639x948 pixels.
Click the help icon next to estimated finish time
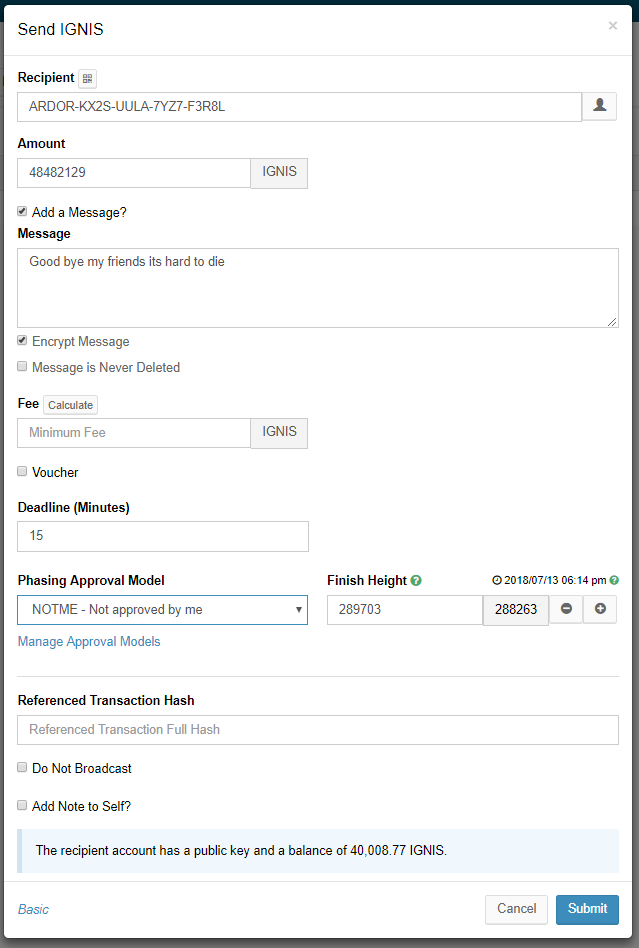click(x=614, y=580)
